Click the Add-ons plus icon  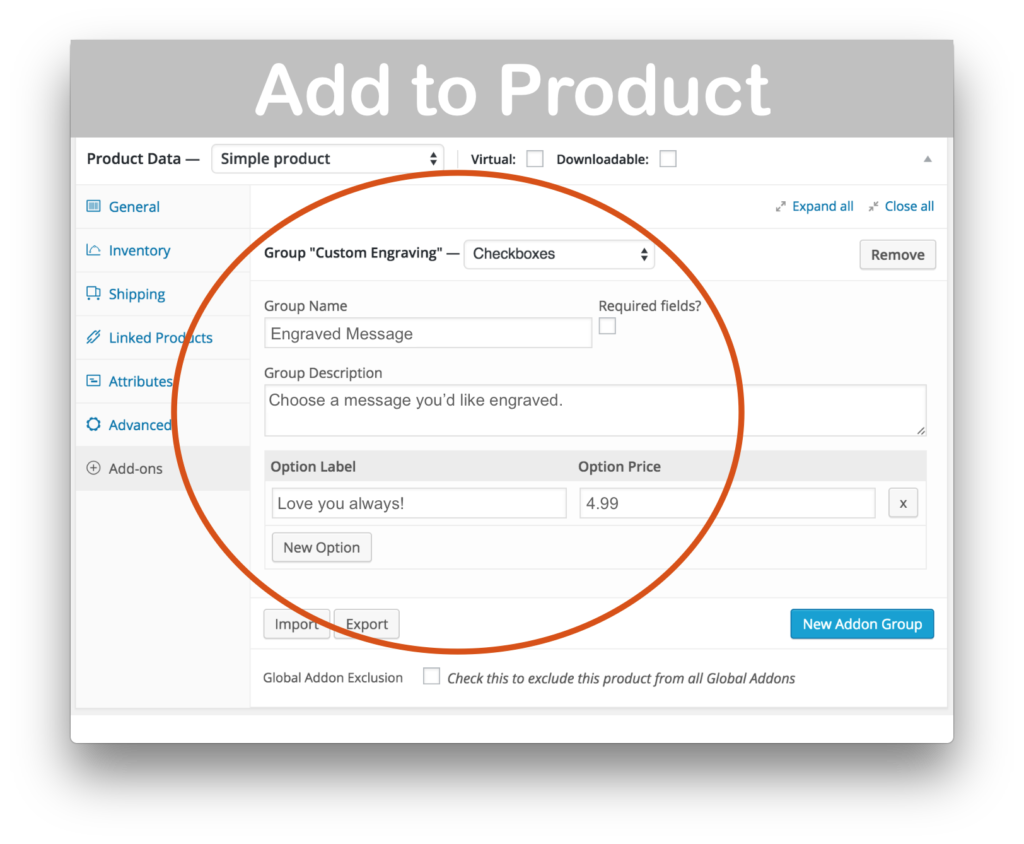(92, 467)
